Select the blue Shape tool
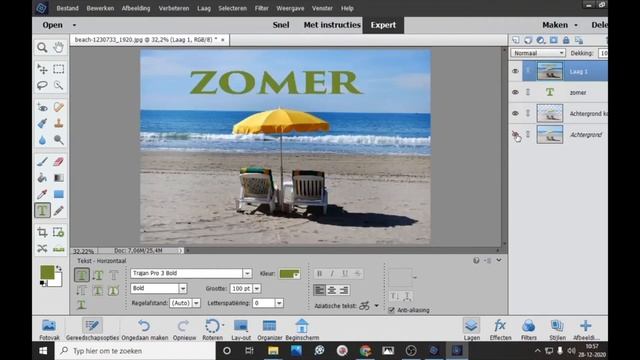Image resolution: width=640 pixels, height=360 pixels. point(58,194)
